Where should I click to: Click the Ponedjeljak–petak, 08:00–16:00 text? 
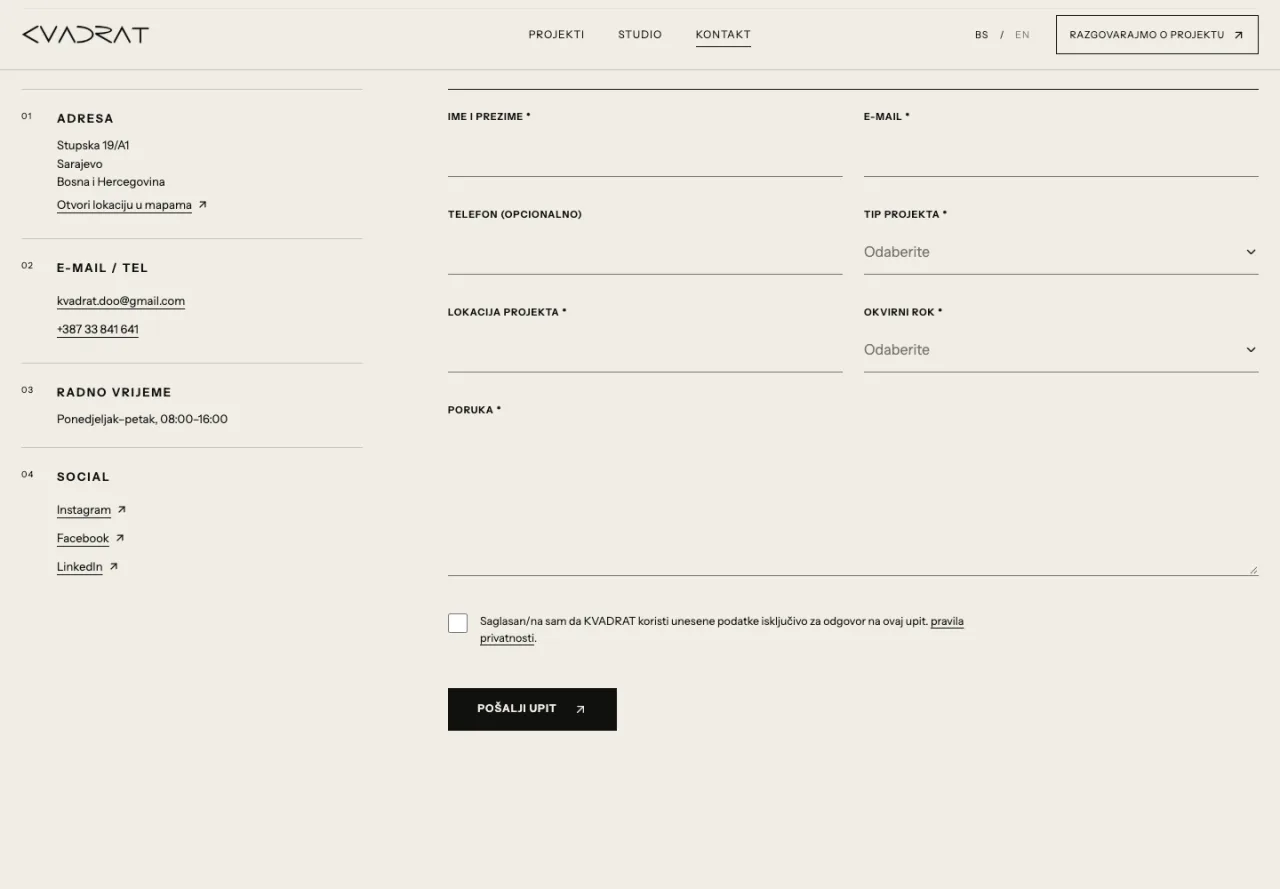point(142,419)
